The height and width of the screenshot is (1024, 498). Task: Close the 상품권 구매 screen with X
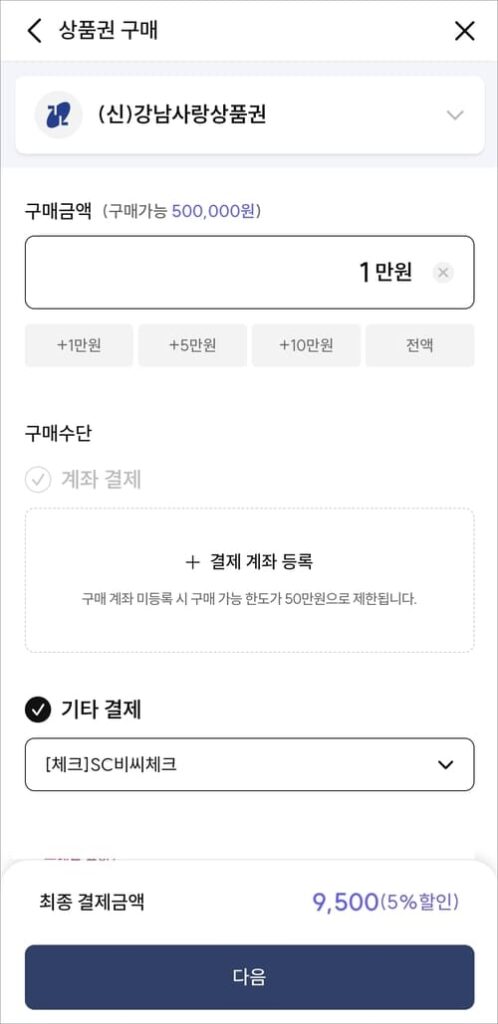click(x=464, y=31)
